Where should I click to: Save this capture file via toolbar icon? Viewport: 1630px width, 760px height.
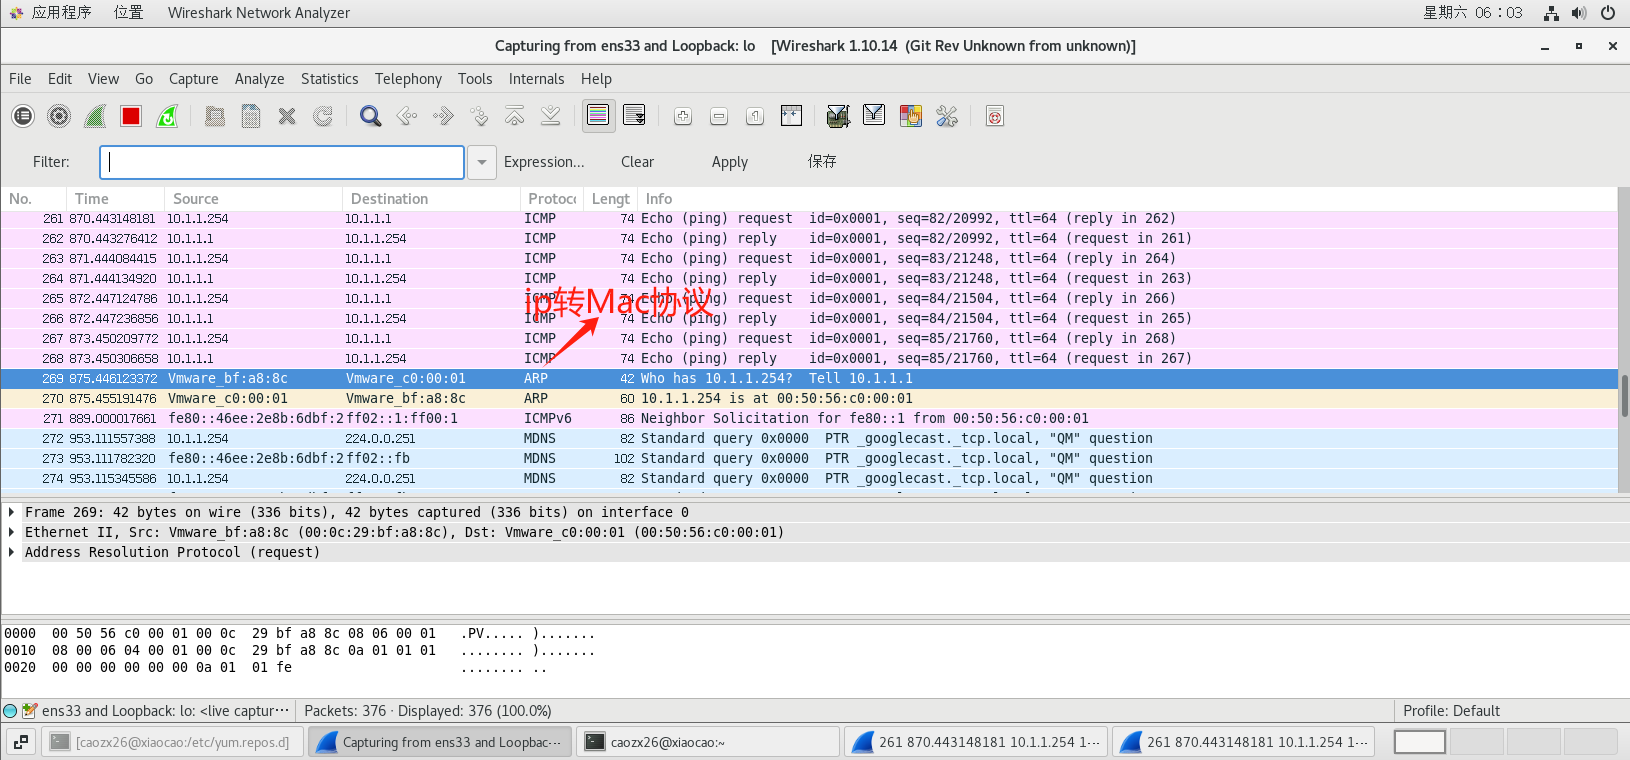[x=251, y=116]
